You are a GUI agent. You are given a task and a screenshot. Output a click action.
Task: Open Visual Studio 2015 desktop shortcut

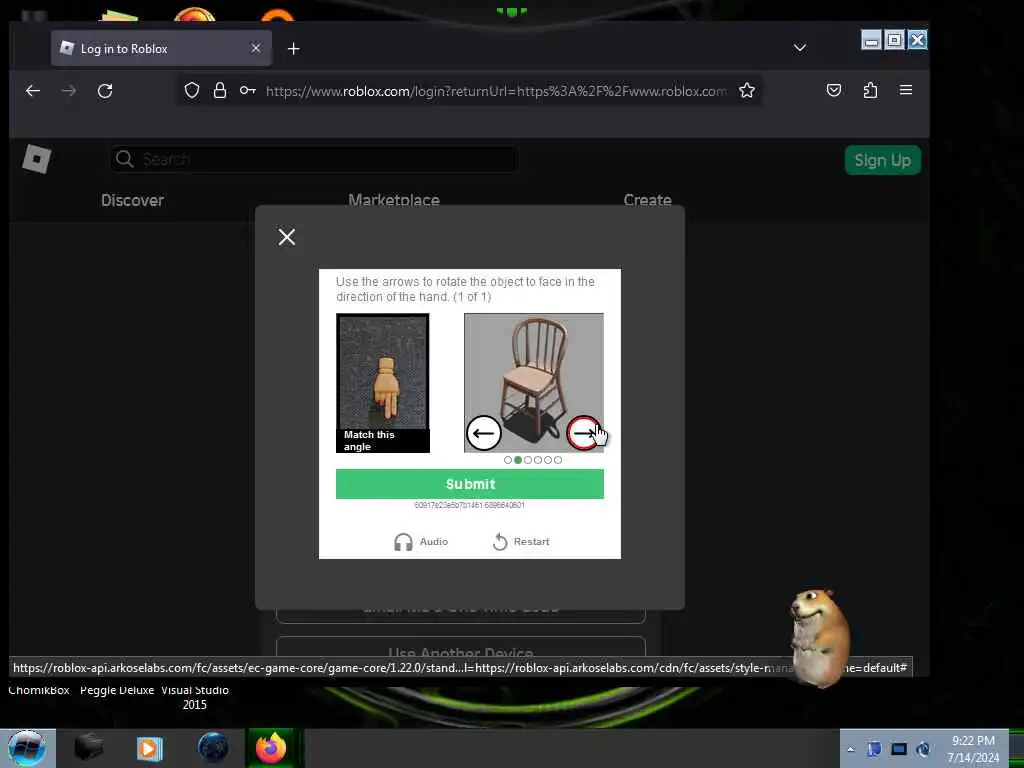pos(195,697)
